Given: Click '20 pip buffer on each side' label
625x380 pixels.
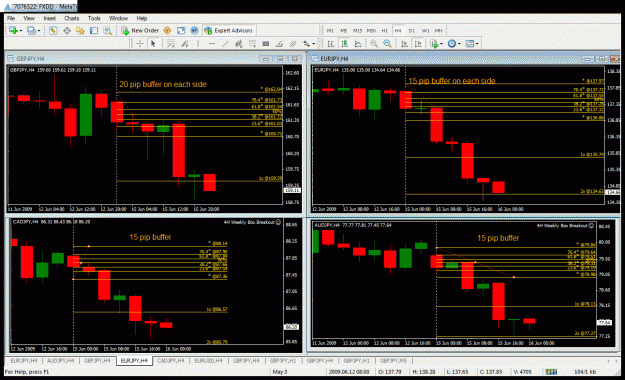Looking at the screenshot, I should (163, 84).
